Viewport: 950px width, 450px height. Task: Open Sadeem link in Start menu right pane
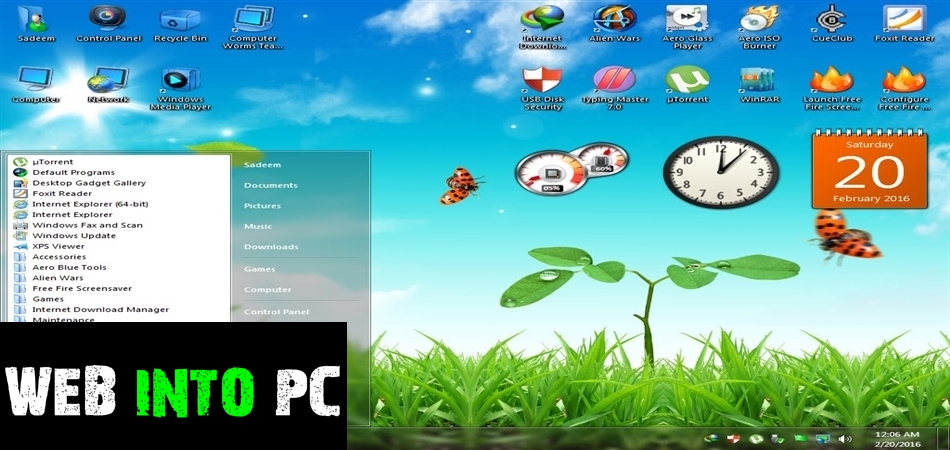[262, 165]
